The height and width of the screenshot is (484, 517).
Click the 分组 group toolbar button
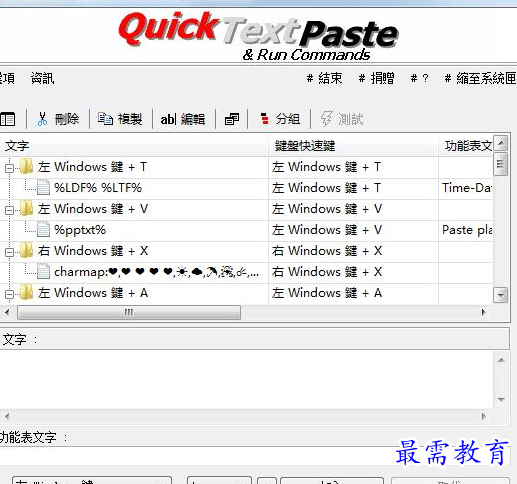(280, 119)
